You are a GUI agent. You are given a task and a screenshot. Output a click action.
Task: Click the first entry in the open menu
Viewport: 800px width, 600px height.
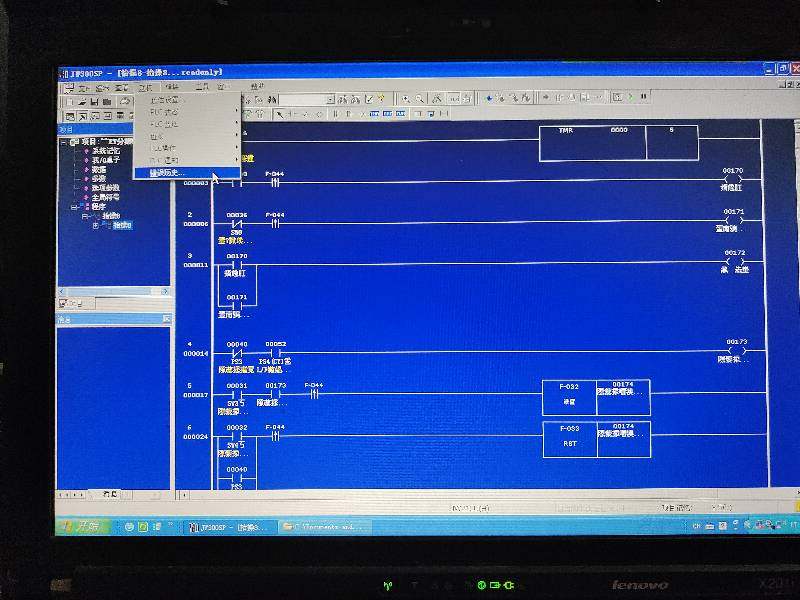(x=187, y=99)
